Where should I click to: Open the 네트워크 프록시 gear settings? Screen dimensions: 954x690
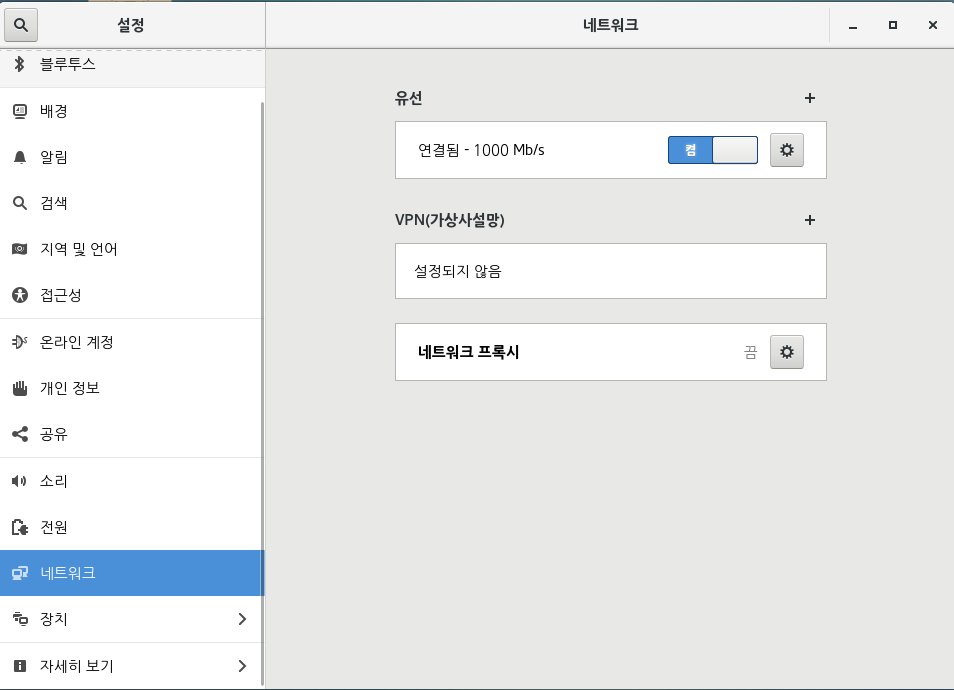(x=787, y=352)
